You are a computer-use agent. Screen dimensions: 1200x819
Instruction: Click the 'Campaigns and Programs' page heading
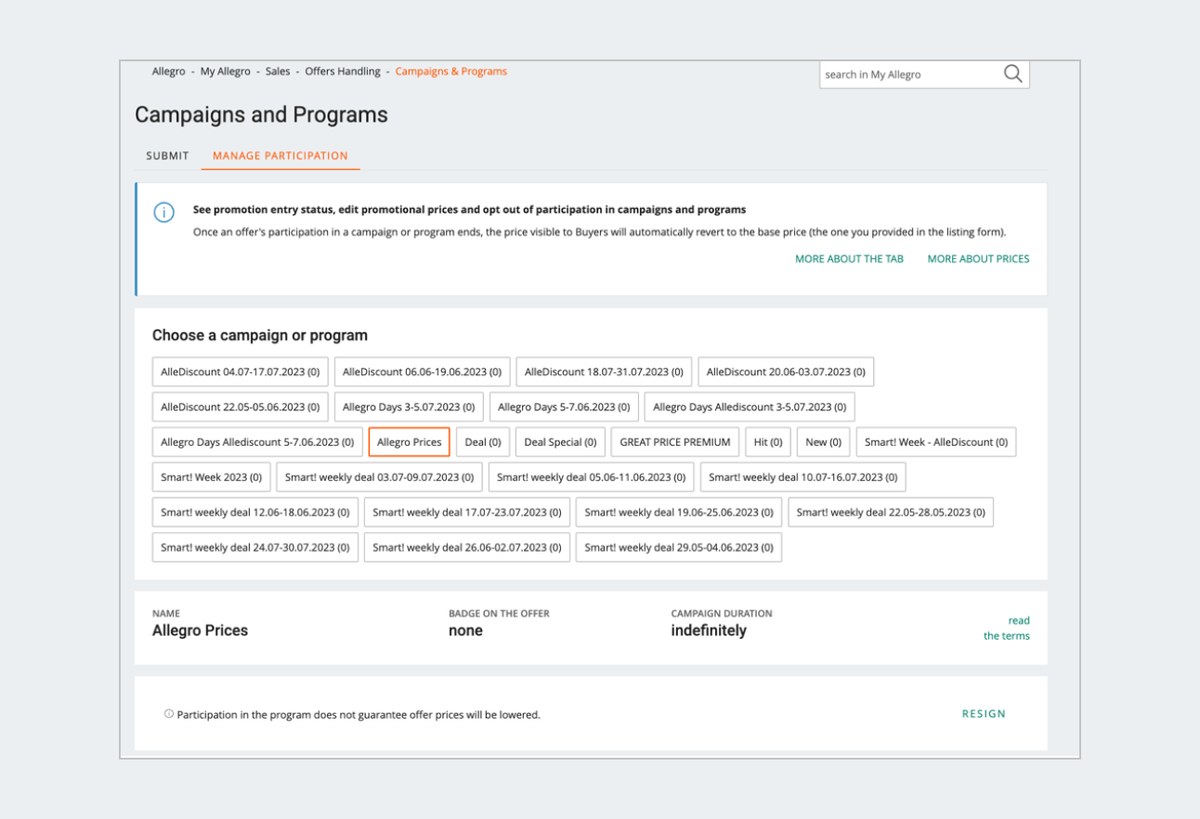pyautogui.click(x=261, y=115)
